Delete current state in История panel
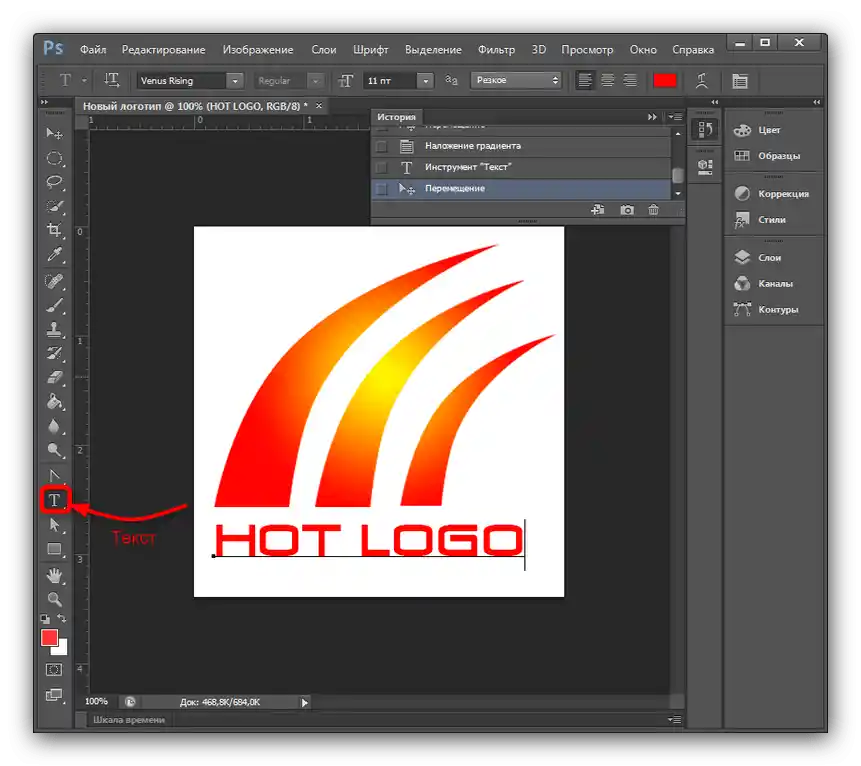The width and height of the screenshot is (861, 766). [x=653, y=210]
